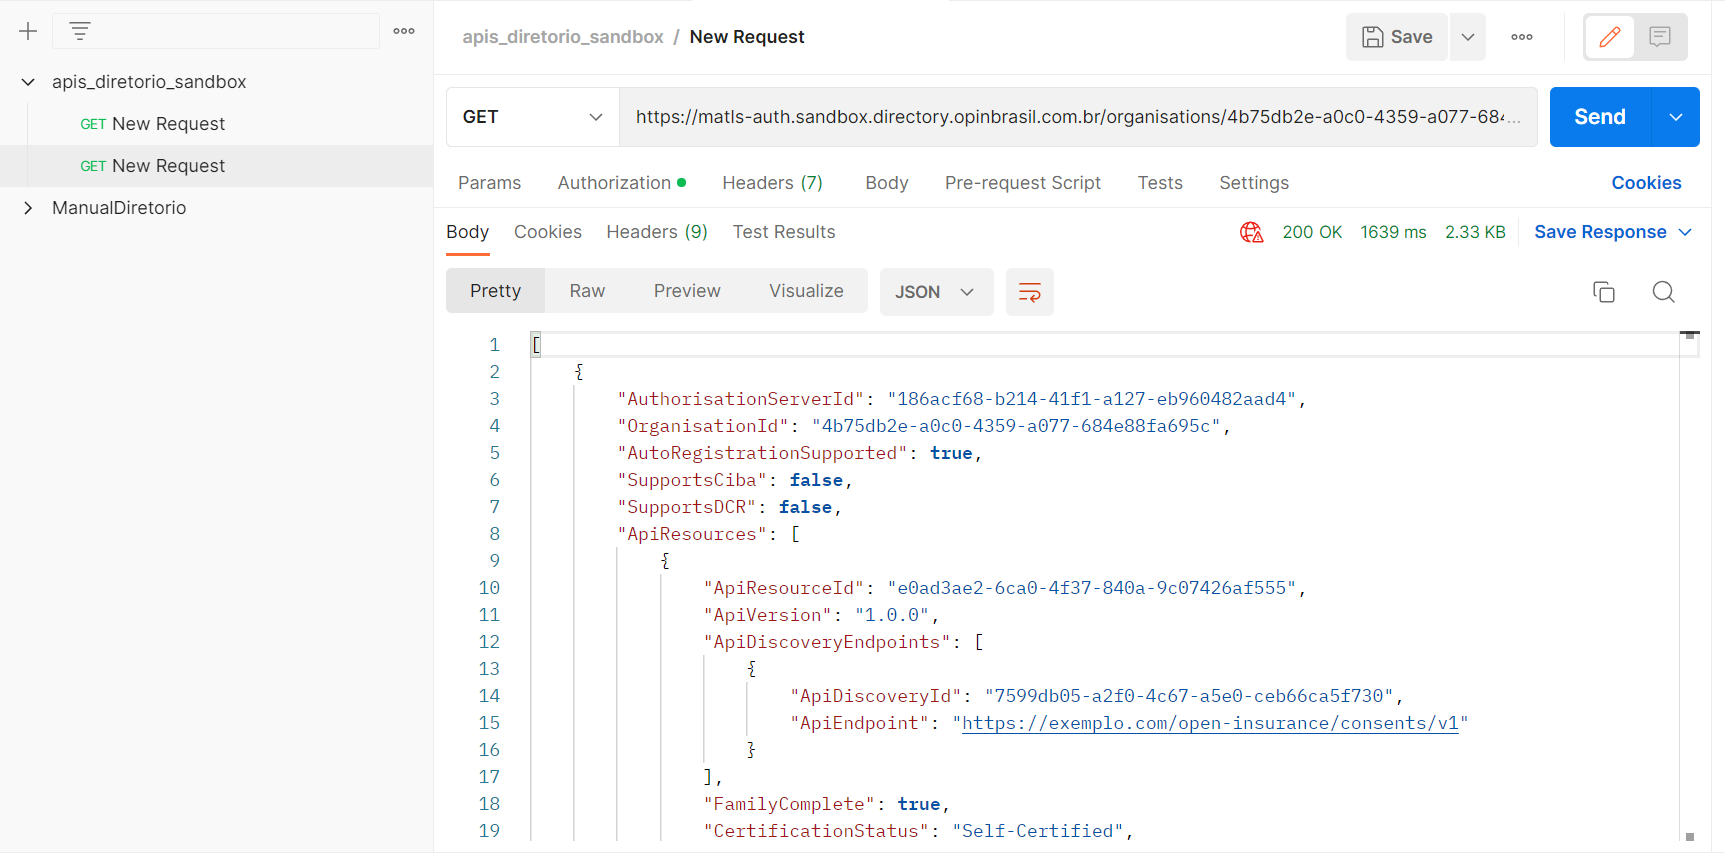Select the highlighted second GET New Request
Viewport: 1725px width, 856px height.
click(216, 166)
